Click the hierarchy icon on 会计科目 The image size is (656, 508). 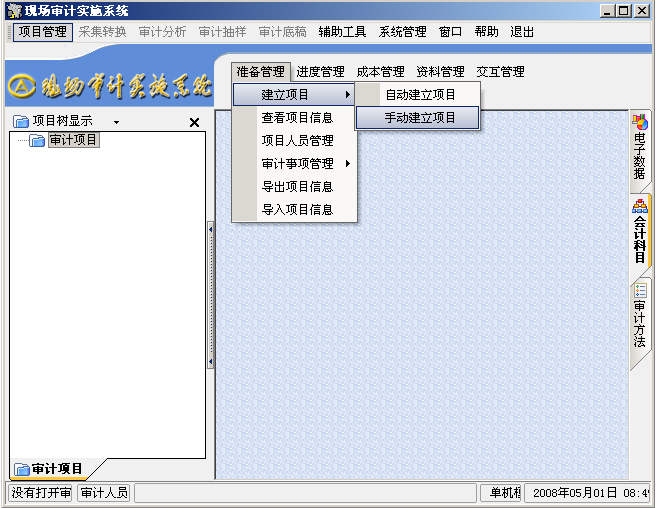click(640, 206)
